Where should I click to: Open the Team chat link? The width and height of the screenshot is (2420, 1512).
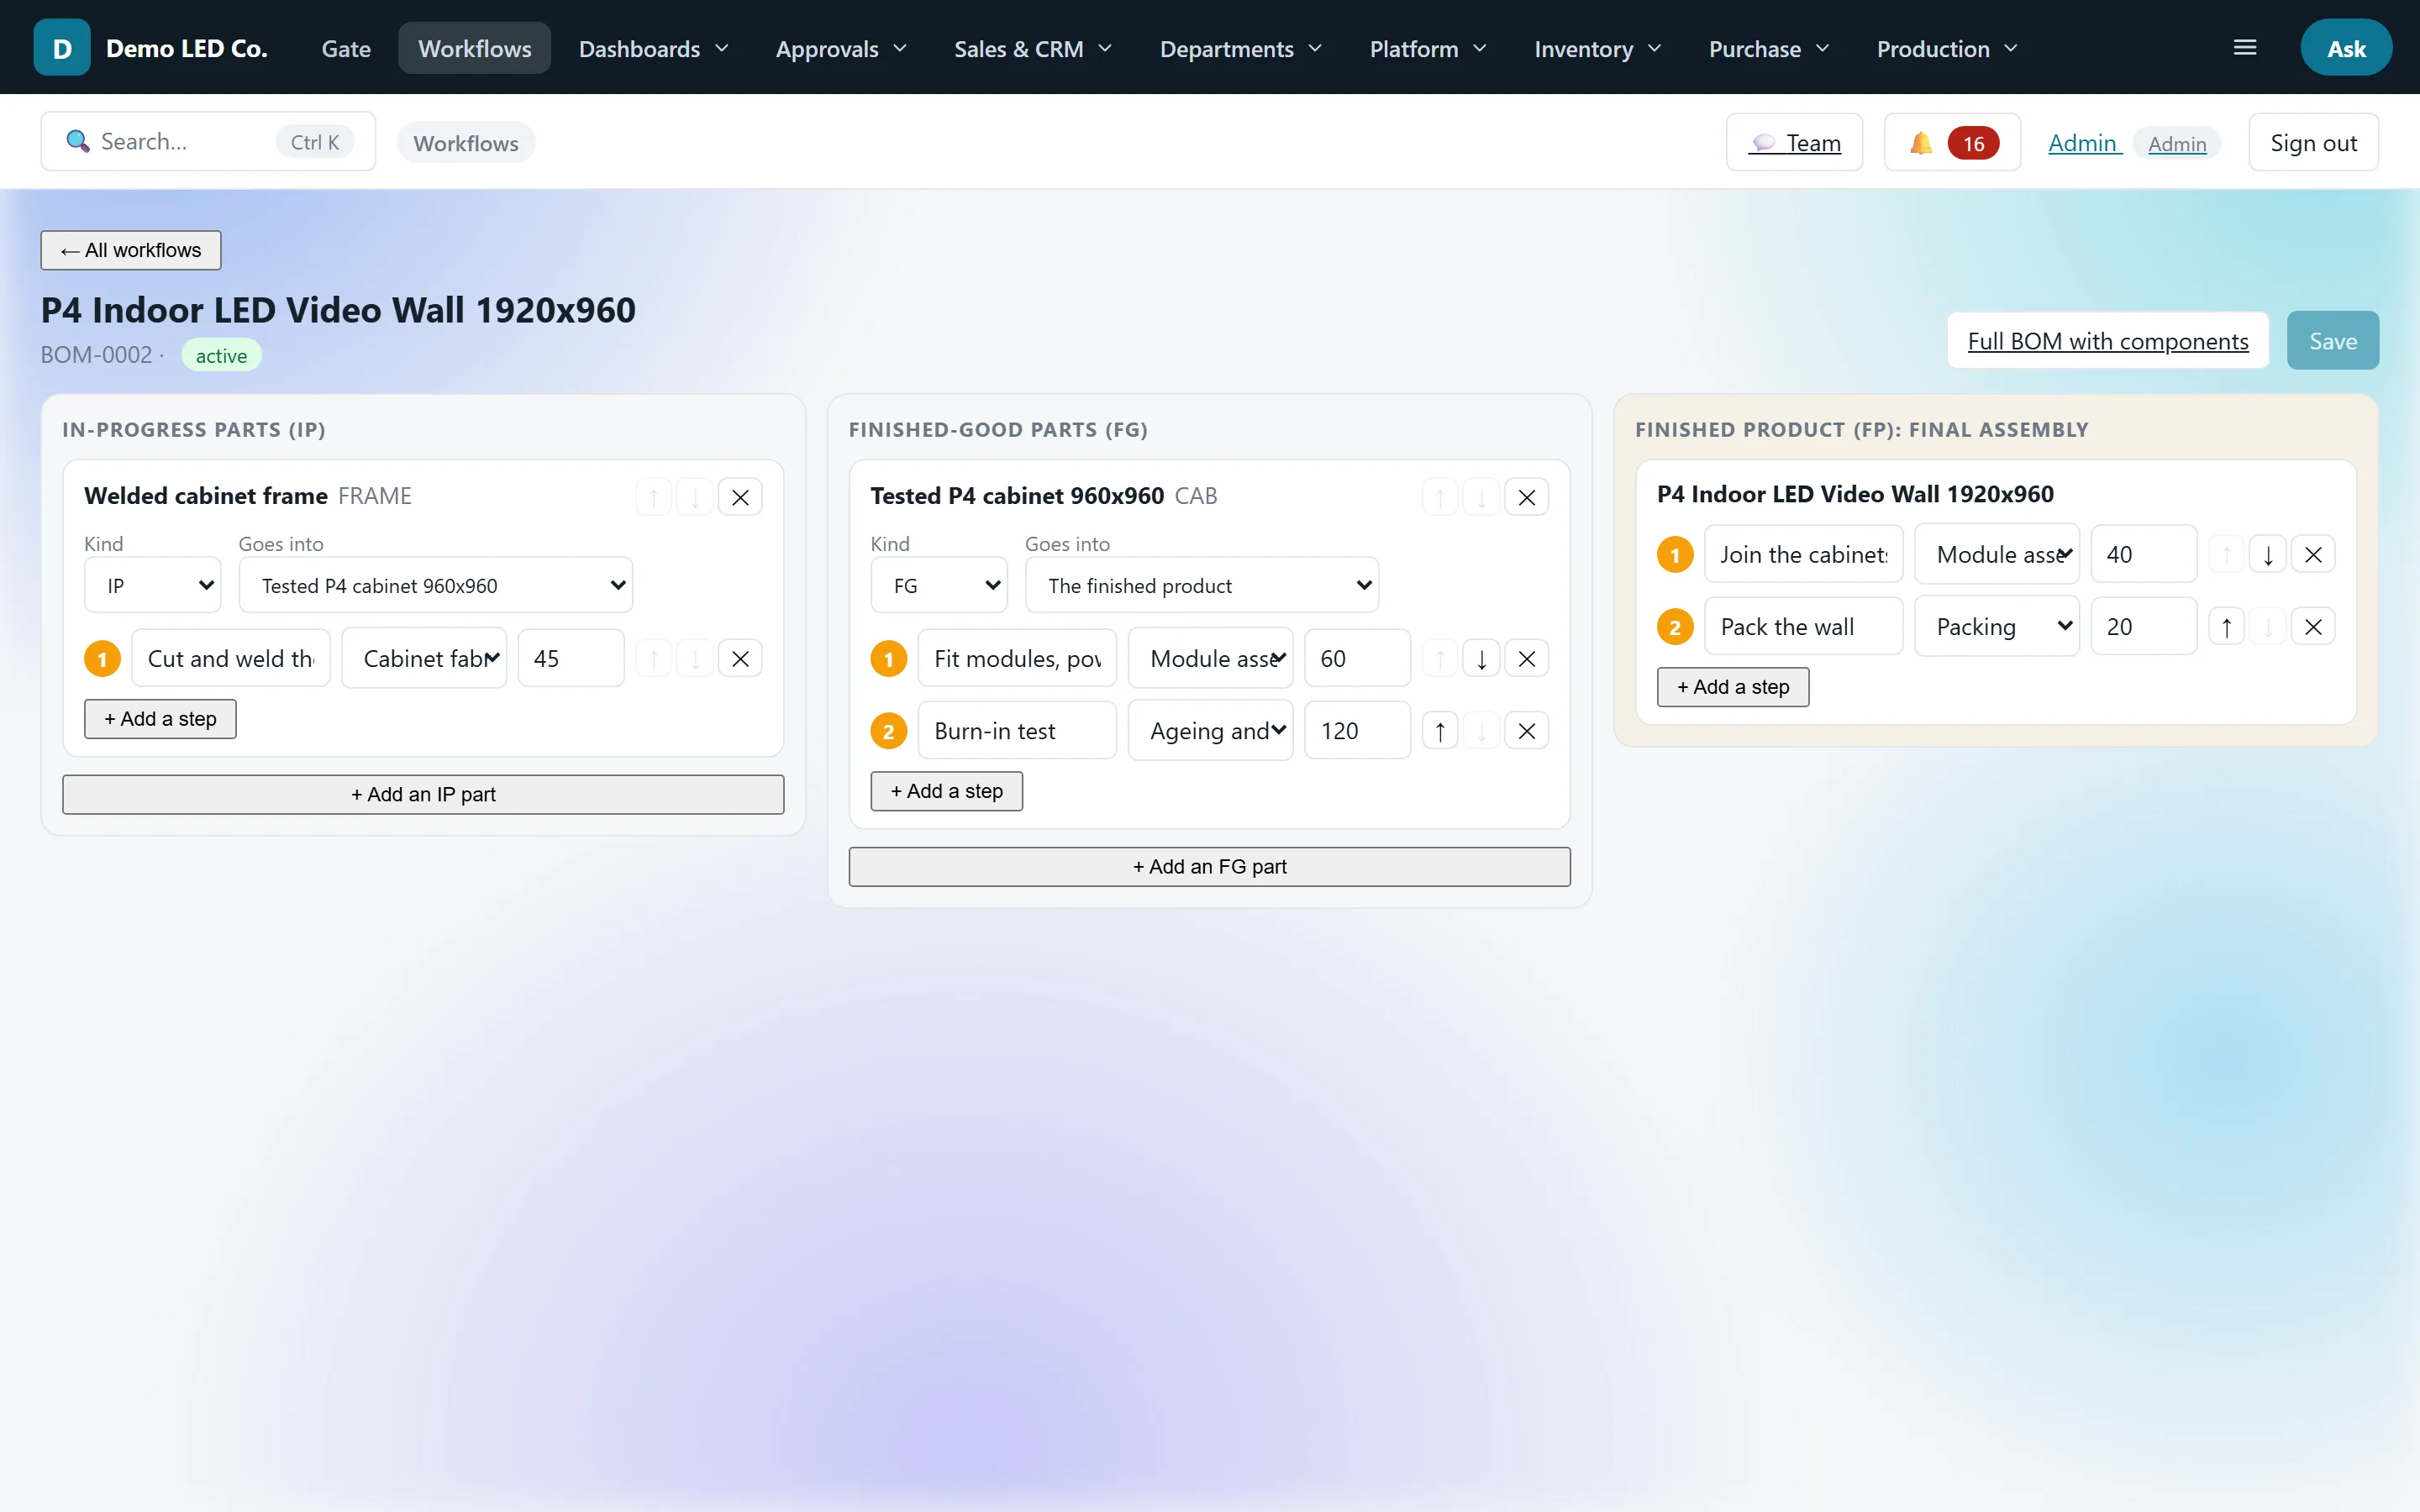1794,143
